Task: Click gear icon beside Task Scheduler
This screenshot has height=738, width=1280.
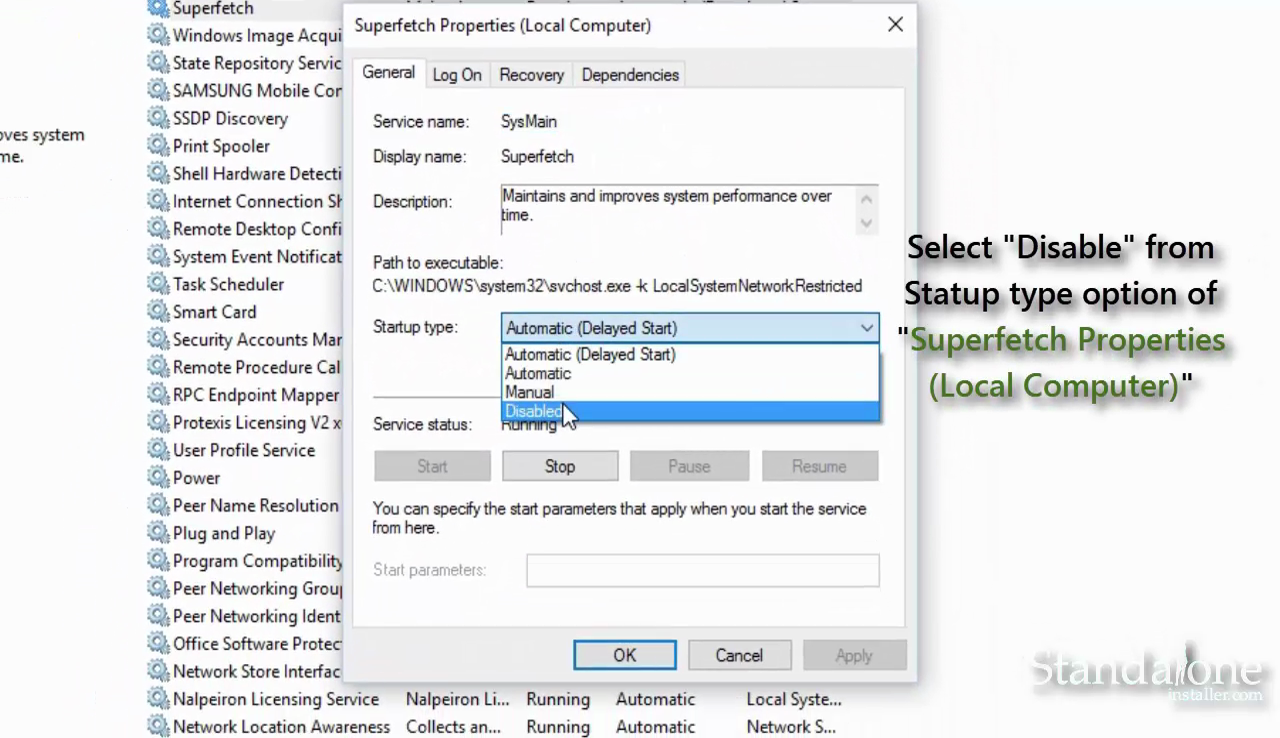Action: [x=158, y=284]
